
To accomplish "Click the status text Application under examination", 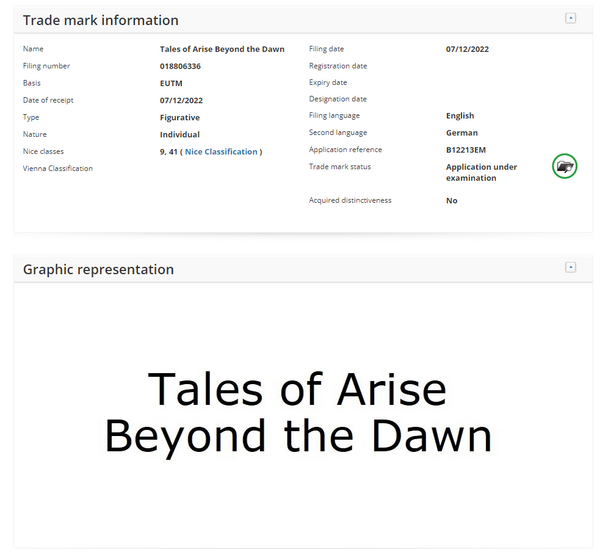I will click(x=481, y=172).
